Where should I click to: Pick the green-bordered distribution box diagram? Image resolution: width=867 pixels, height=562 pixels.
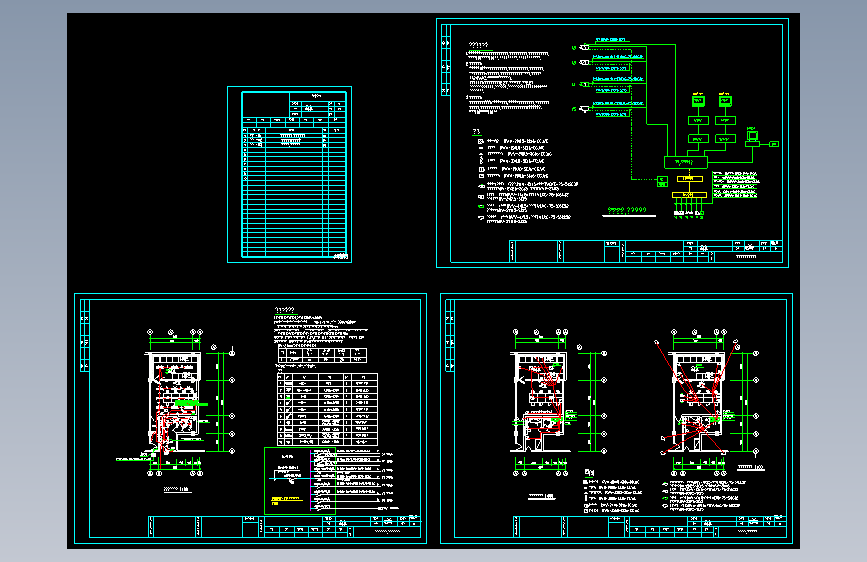click(x=300, y=481)
